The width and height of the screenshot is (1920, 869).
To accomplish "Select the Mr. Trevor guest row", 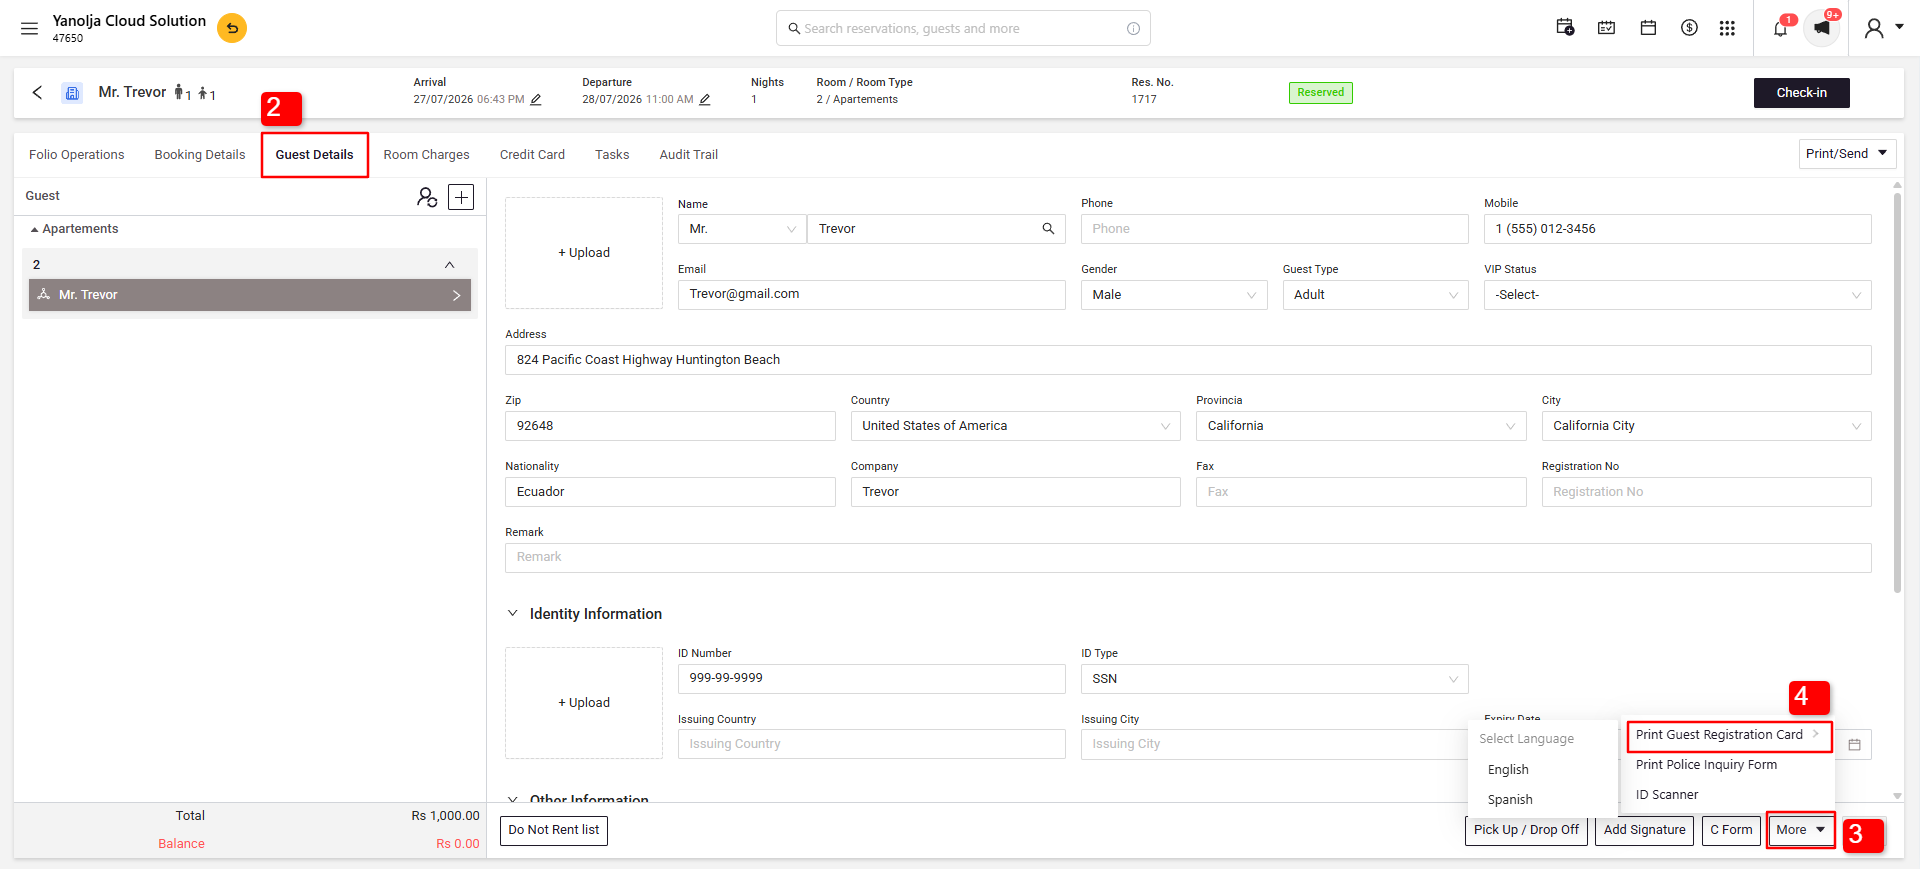I will [x=250, y=295].
